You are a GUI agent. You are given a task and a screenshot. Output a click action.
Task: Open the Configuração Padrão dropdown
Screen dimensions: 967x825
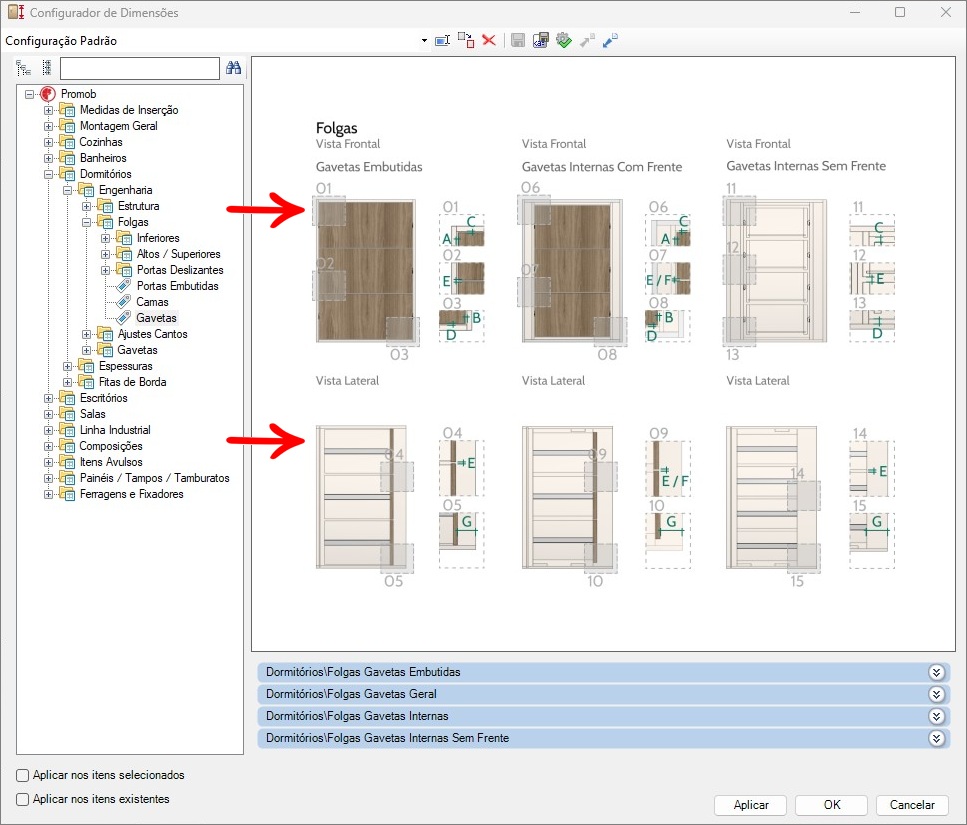[424, 41]
